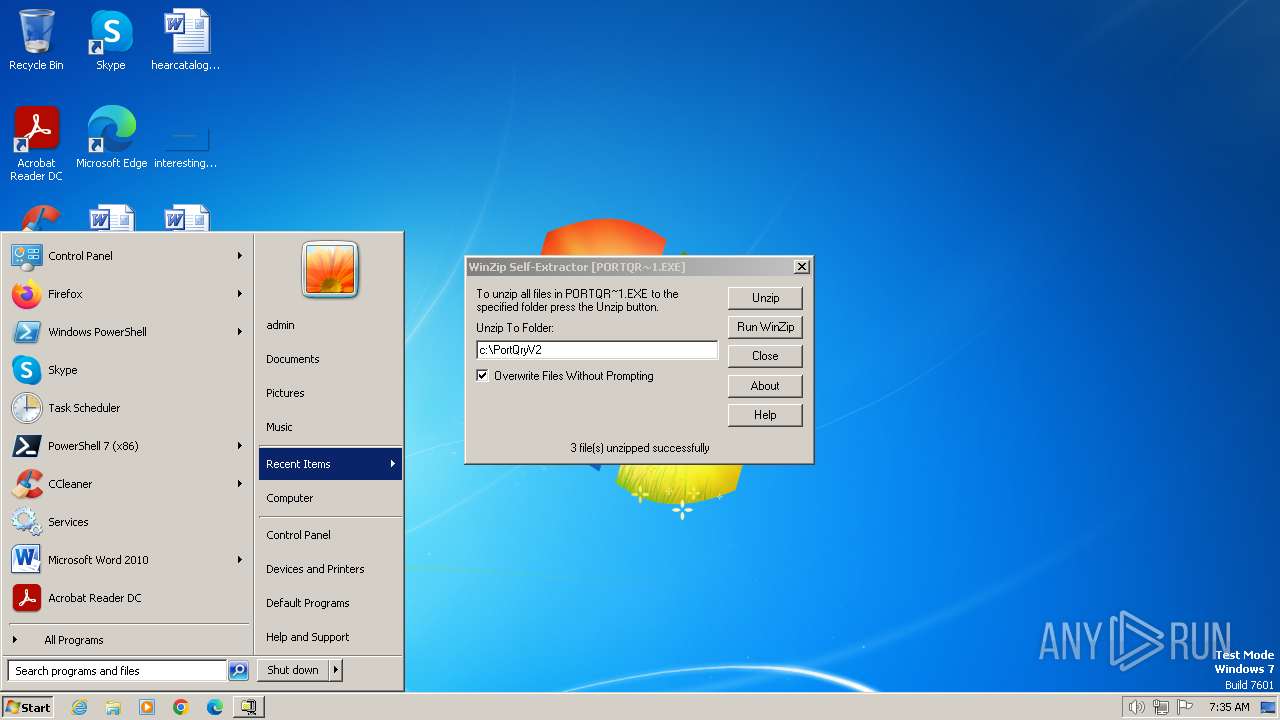Click the Unzip To Folder path field
The width and height of the screenshot is (1280, 720).
click(597, 350)
